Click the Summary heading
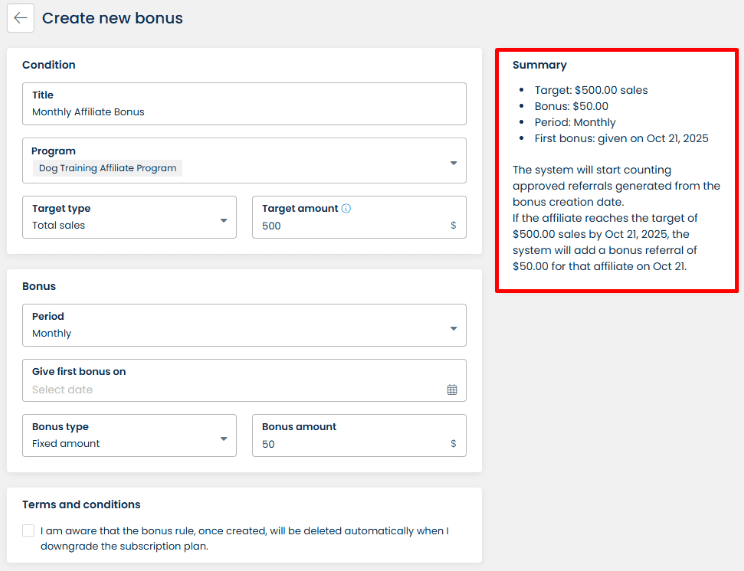744x571 pixels. click(539, 65)
